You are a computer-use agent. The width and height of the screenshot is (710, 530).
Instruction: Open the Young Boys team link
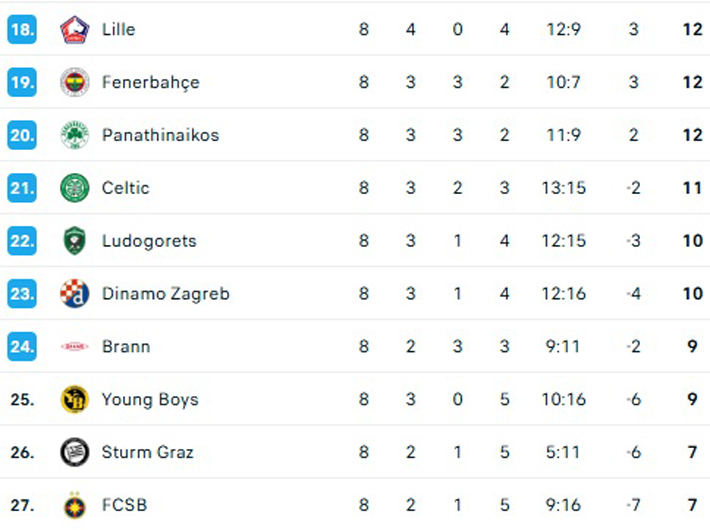(x=150, y=399)
